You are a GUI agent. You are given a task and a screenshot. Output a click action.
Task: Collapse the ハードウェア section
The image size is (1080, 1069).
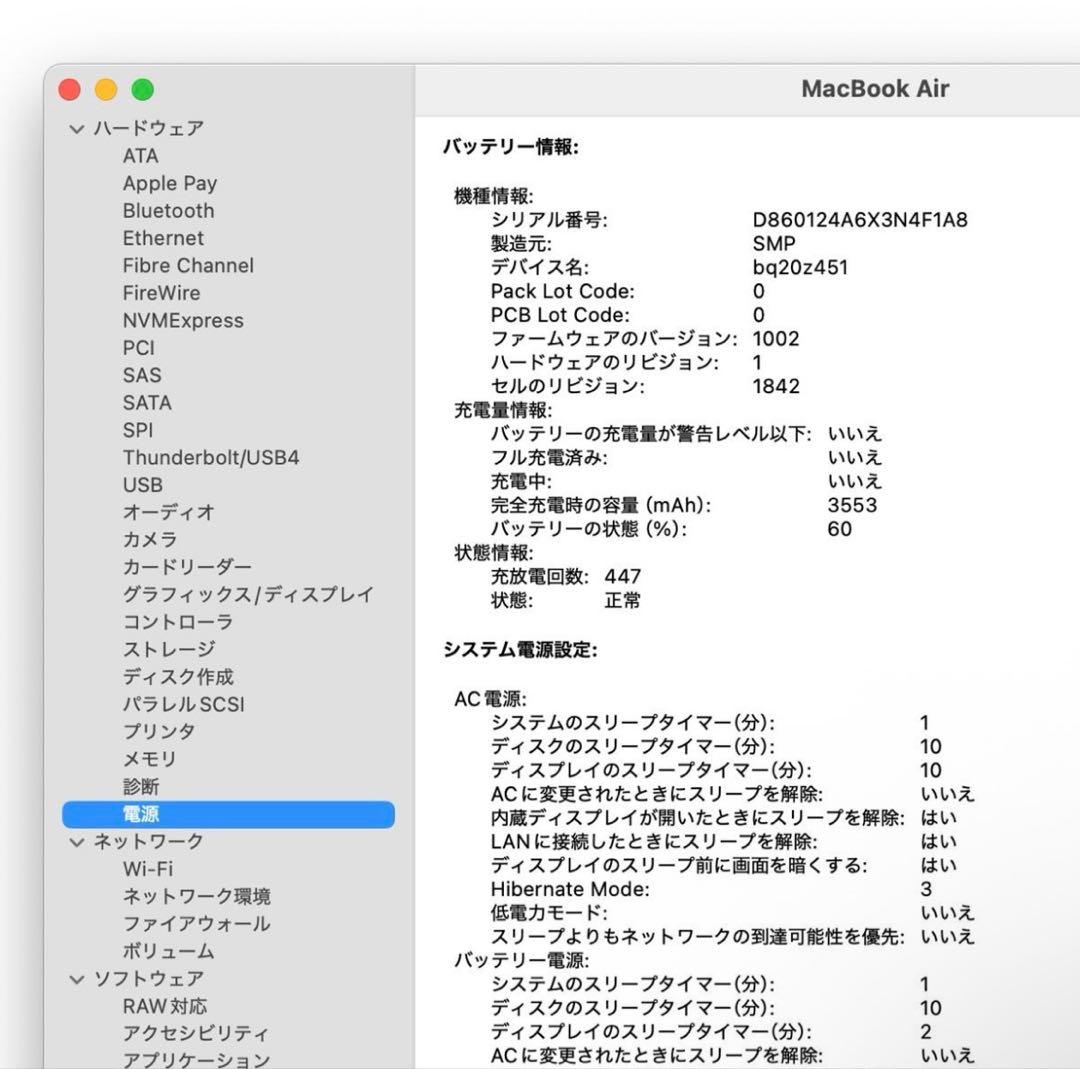point(77,128)
